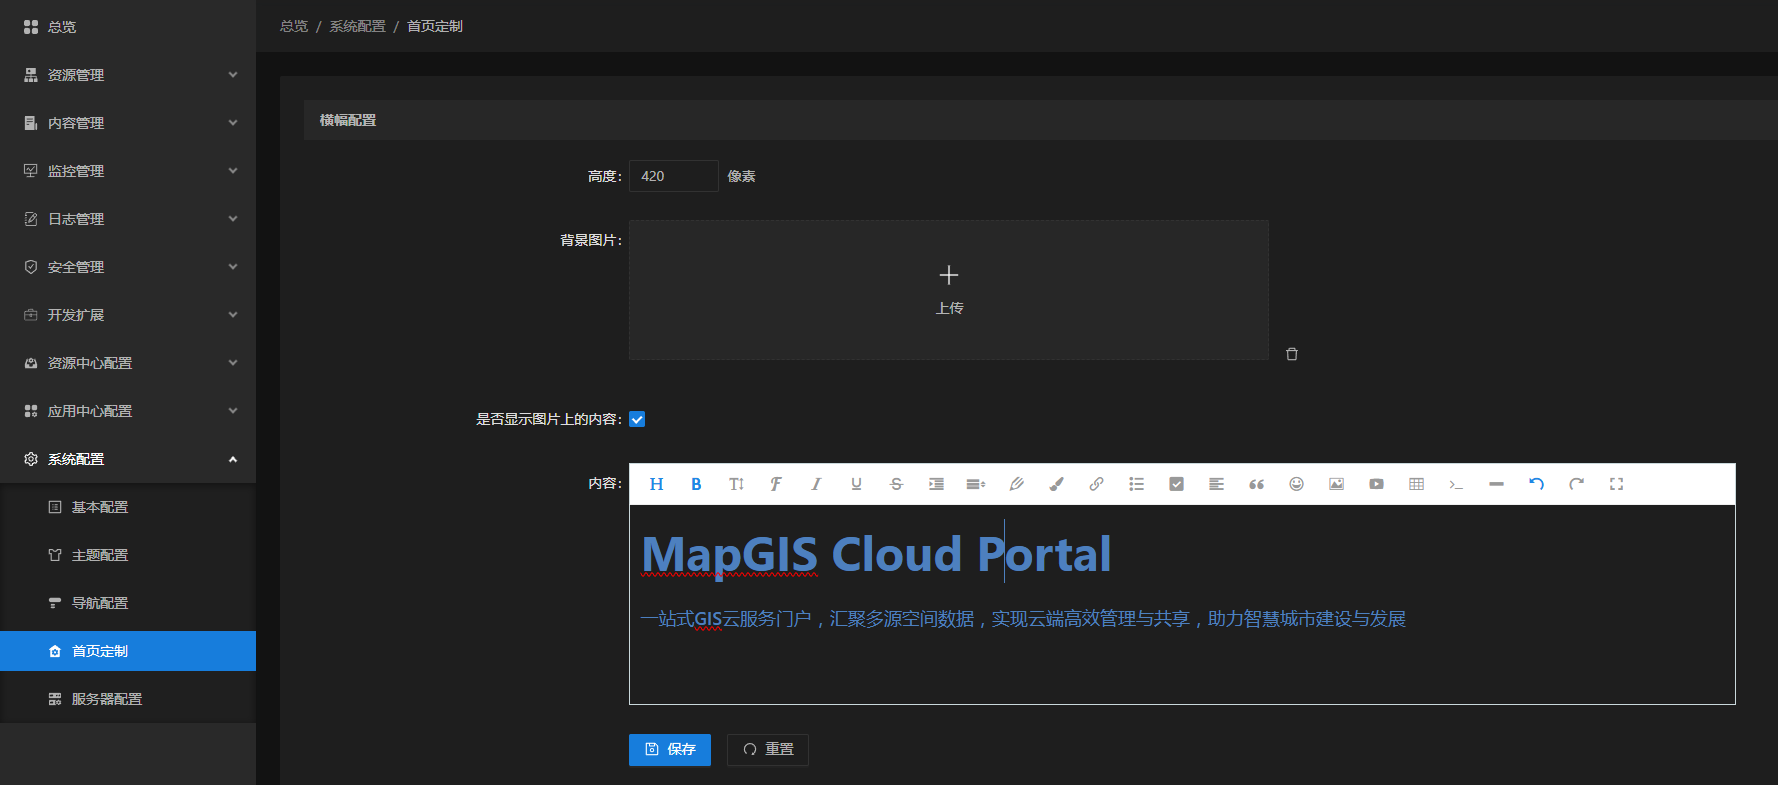
Task: Expand the 开发扩展 menu
Action: 128,315
